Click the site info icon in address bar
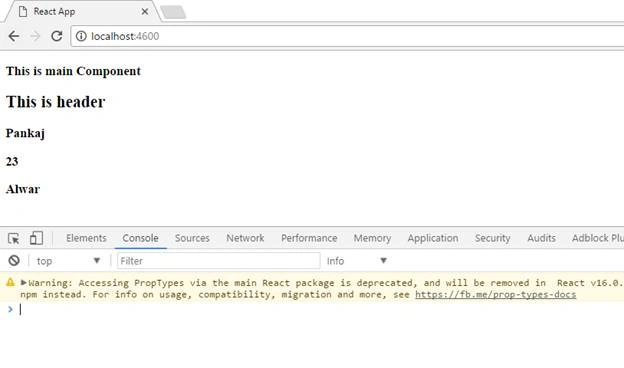The image size is (624, 368). 81,36
